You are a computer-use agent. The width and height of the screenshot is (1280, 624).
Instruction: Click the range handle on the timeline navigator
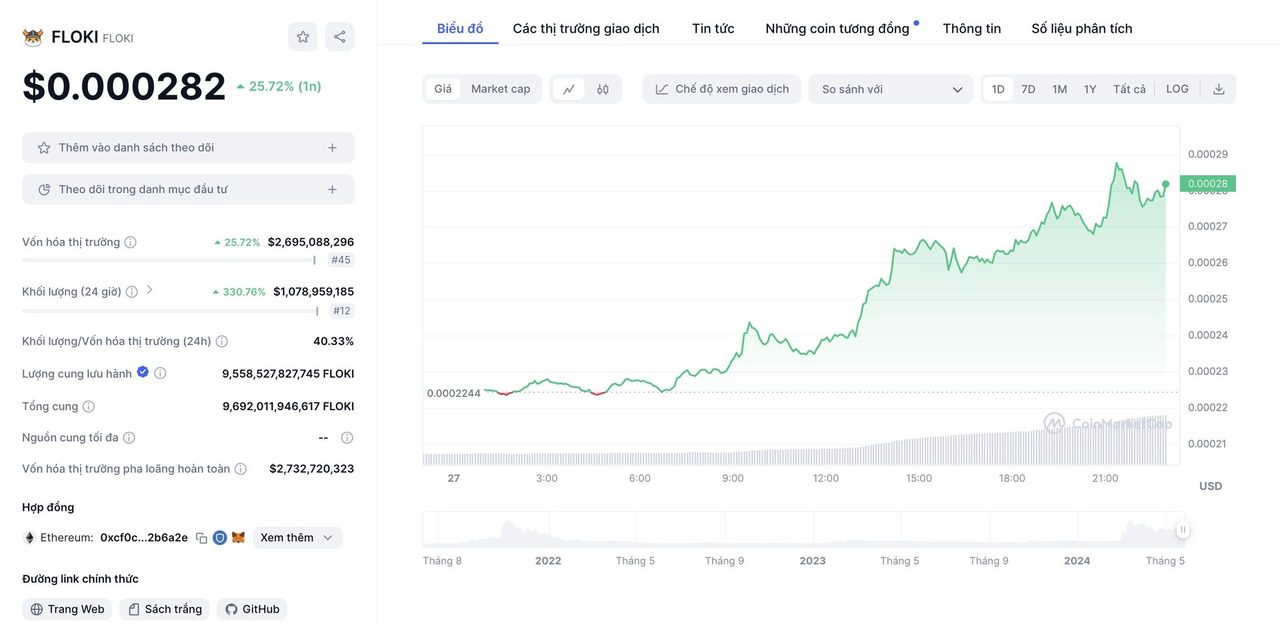pyautogui.click(x=1183, y=530)
